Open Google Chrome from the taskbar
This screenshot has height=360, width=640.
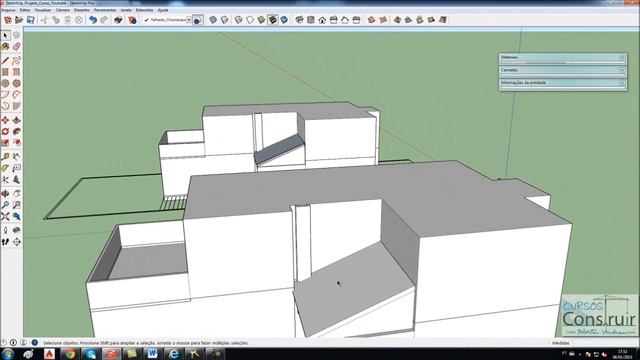[70, 353]
